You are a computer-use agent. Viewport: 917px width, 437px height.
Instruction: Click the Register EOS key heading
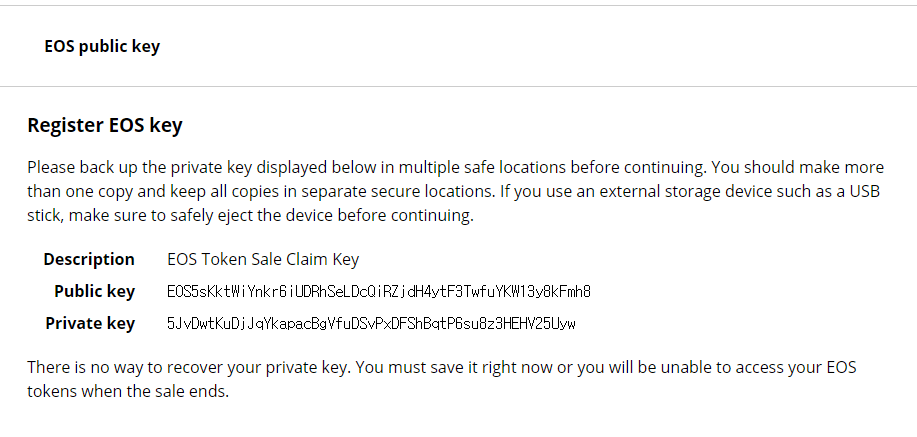click(104, 126)
